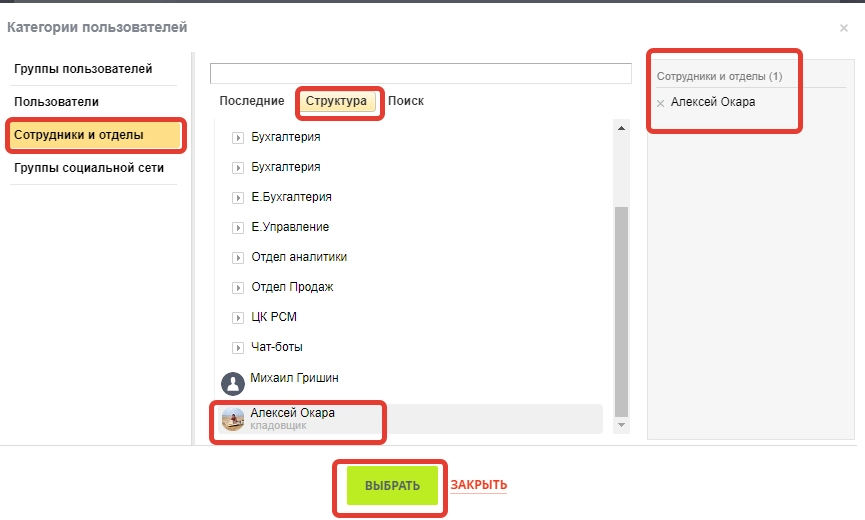Expand the Отдел Продаж department
The width and height of the screenshot is (865, 520).
pyautogui.click(x=238, y=287)
